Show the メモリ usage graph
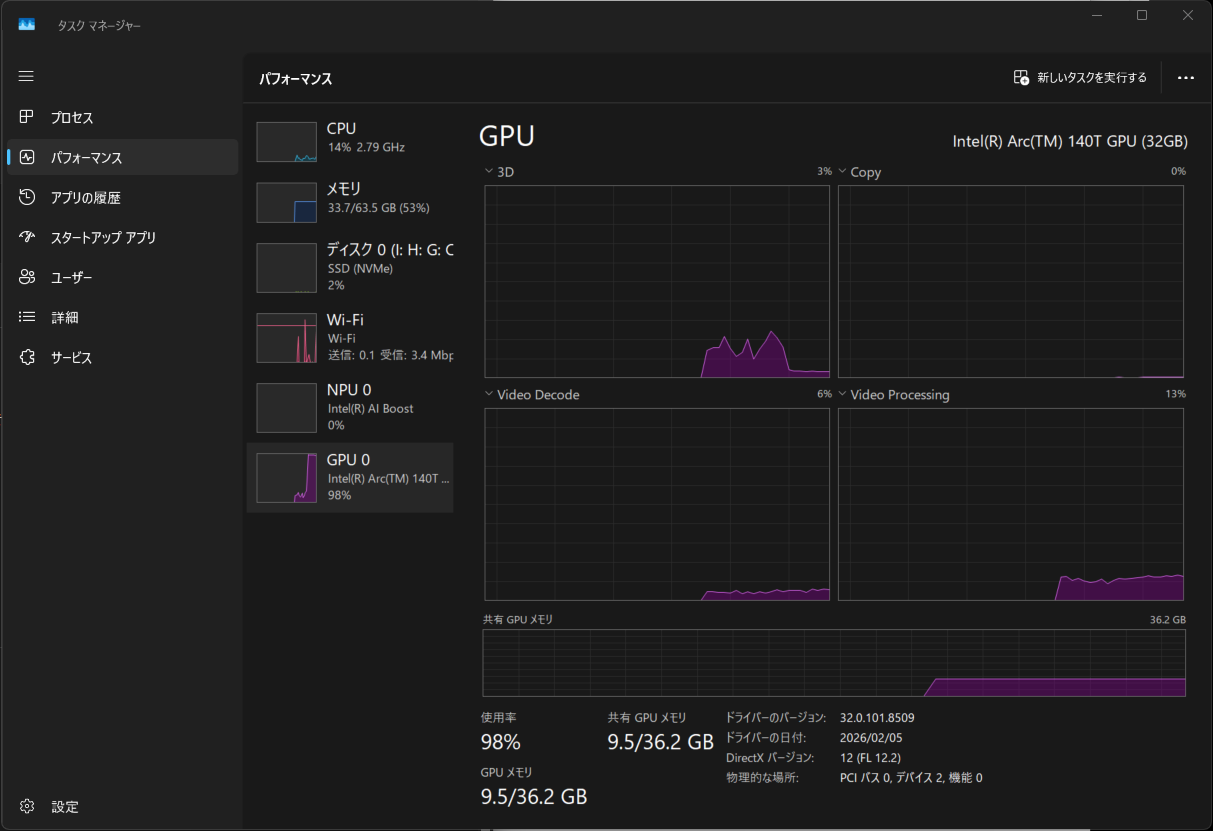The width and height of the screenshot is (1213, 831). [350, 201]
